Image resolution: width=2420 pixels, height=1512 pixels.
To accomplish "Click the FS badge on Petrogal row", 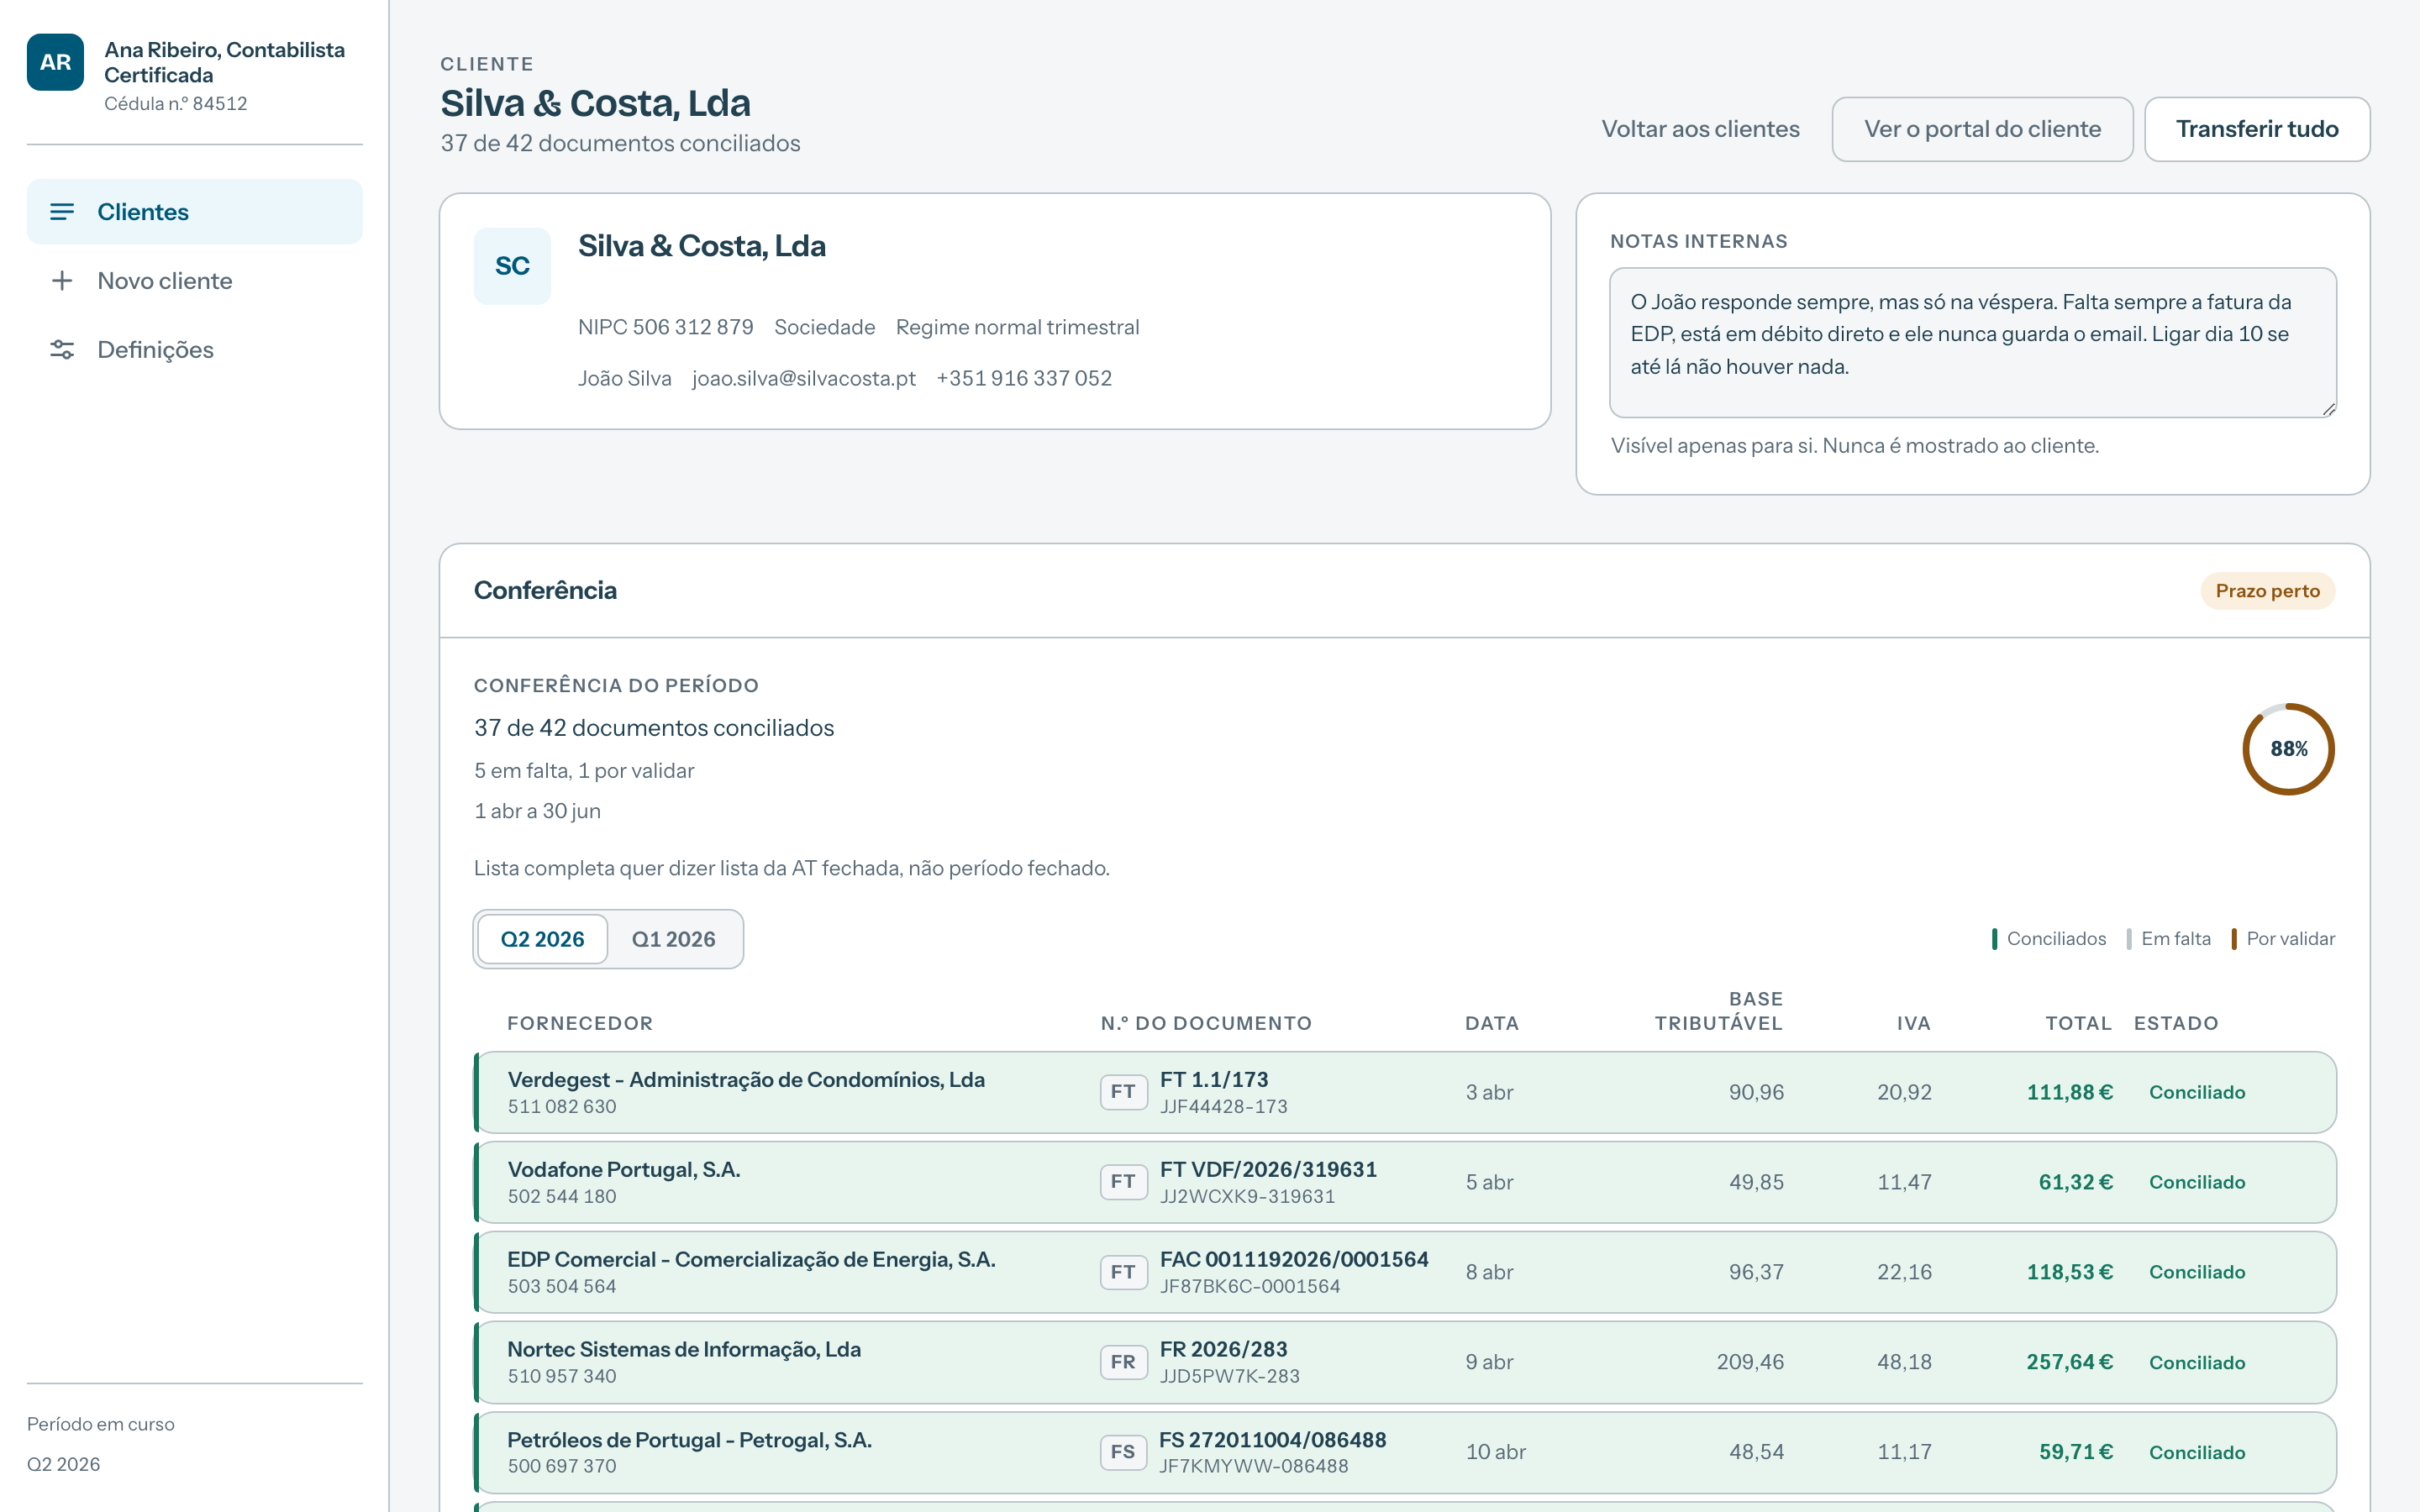I will [1123, 1452].
